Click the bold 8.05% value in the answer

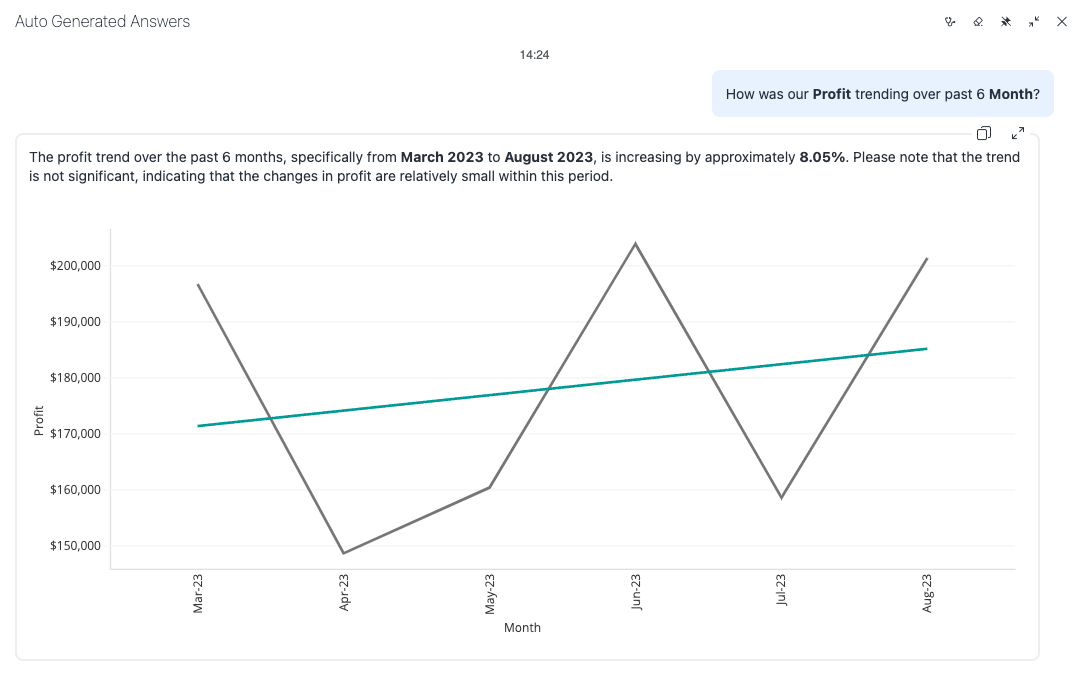coord(822,157)
